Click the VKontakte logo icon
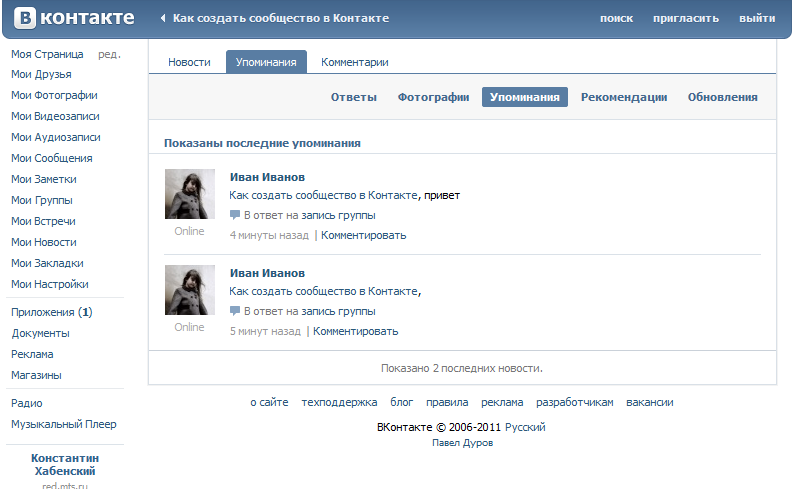Viewport: 799px width, 489px height. (x=25, y=18)
